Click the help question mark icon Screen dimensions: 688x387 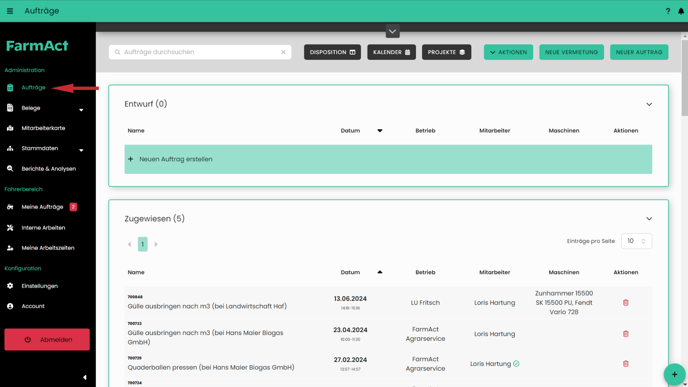pyautogui.click(x=668, y=11)
